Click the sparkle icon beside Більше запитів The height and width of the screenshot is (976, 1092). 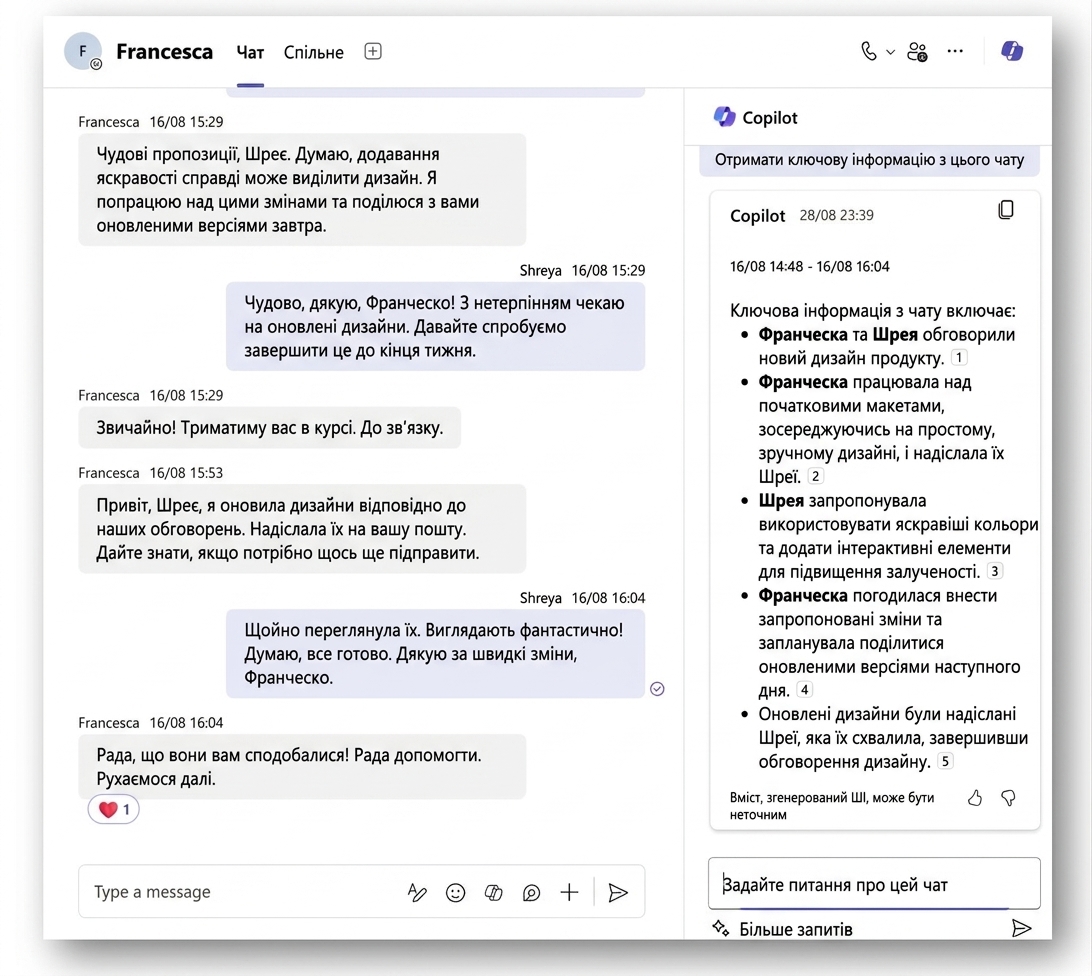pyautogui.click(x=721, y=928)
